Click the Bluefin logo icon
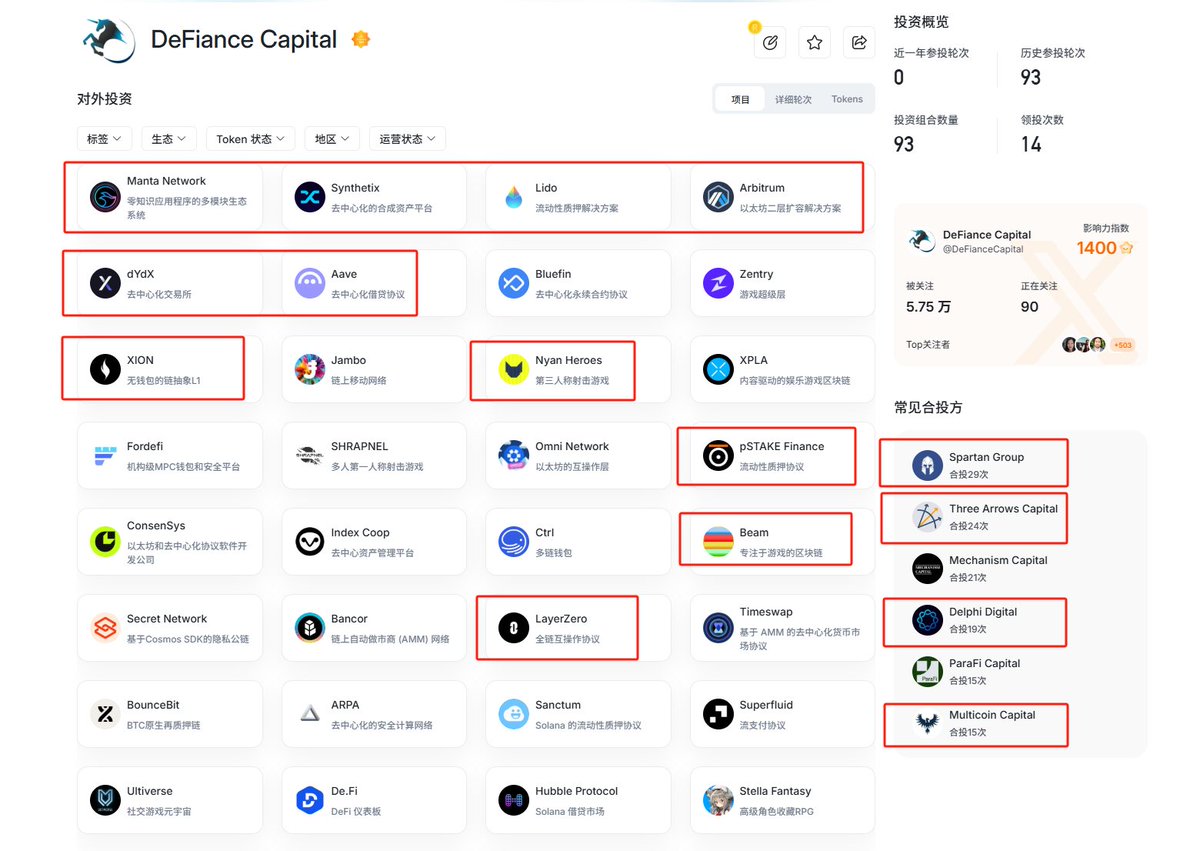This screenshot has height=851, width=1200. click(x=514, y=283)
